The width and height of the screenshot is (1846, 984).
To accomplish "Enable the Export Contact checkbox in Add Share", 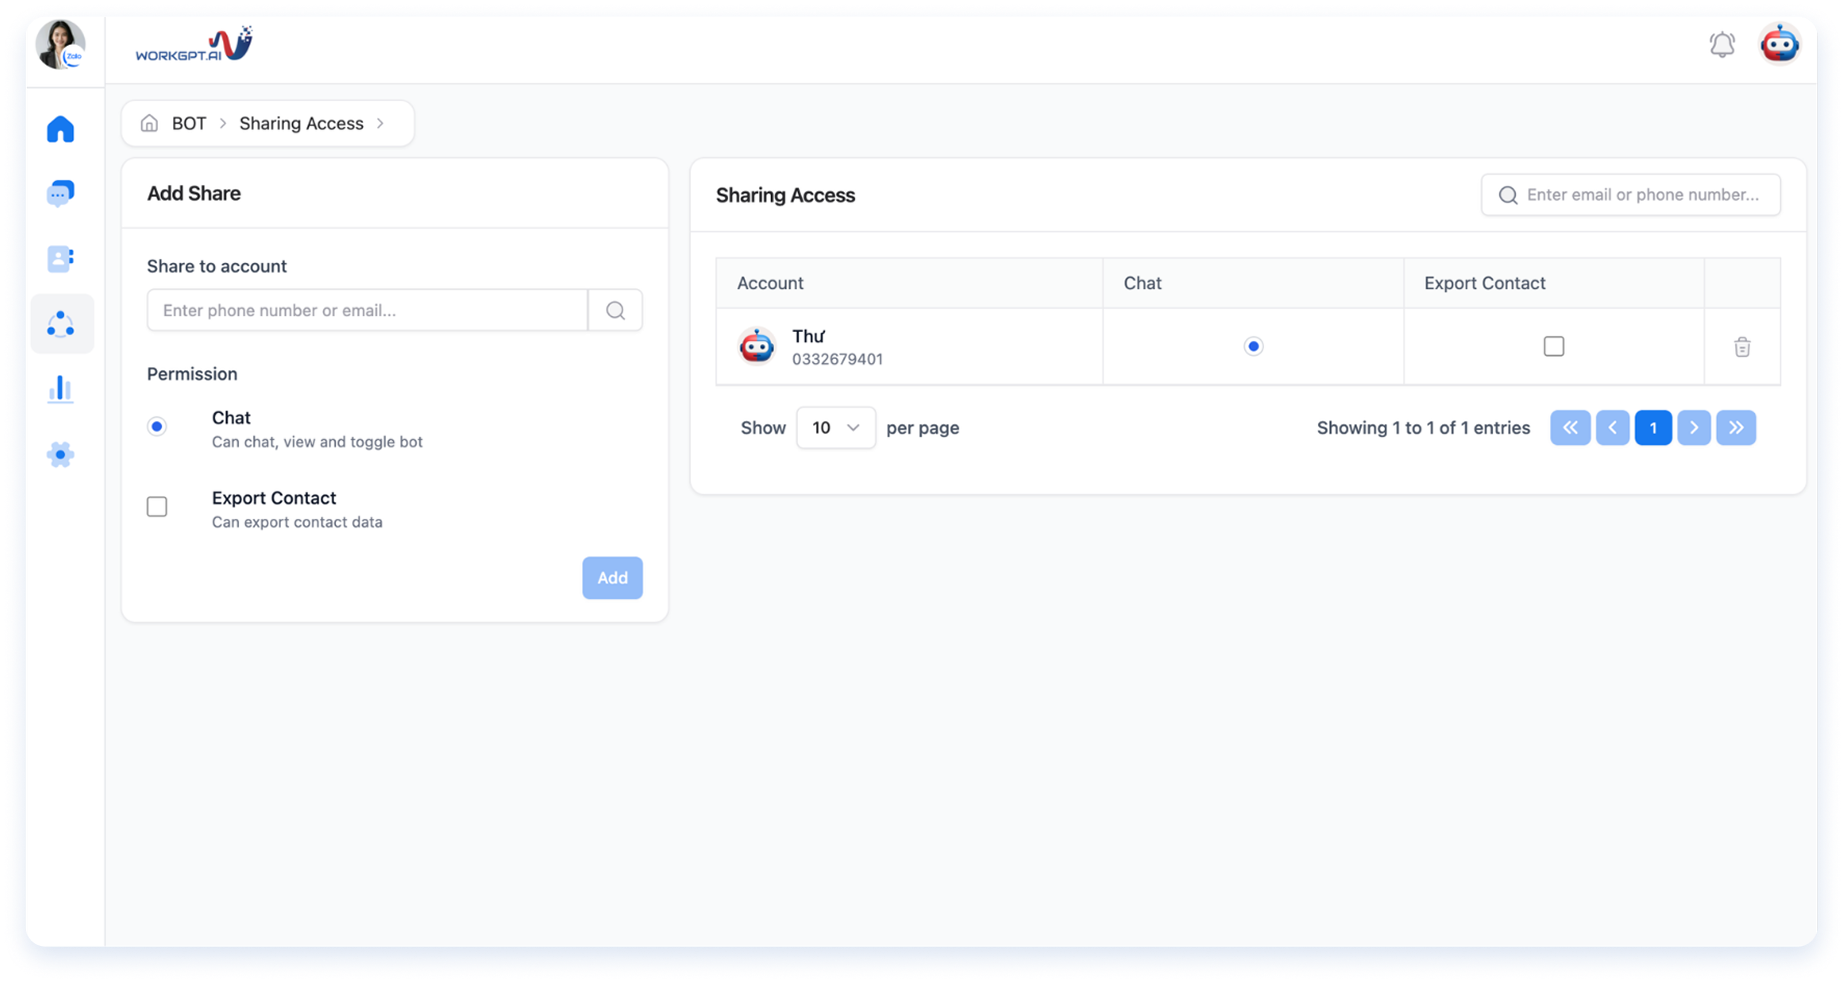I will 157,507.
